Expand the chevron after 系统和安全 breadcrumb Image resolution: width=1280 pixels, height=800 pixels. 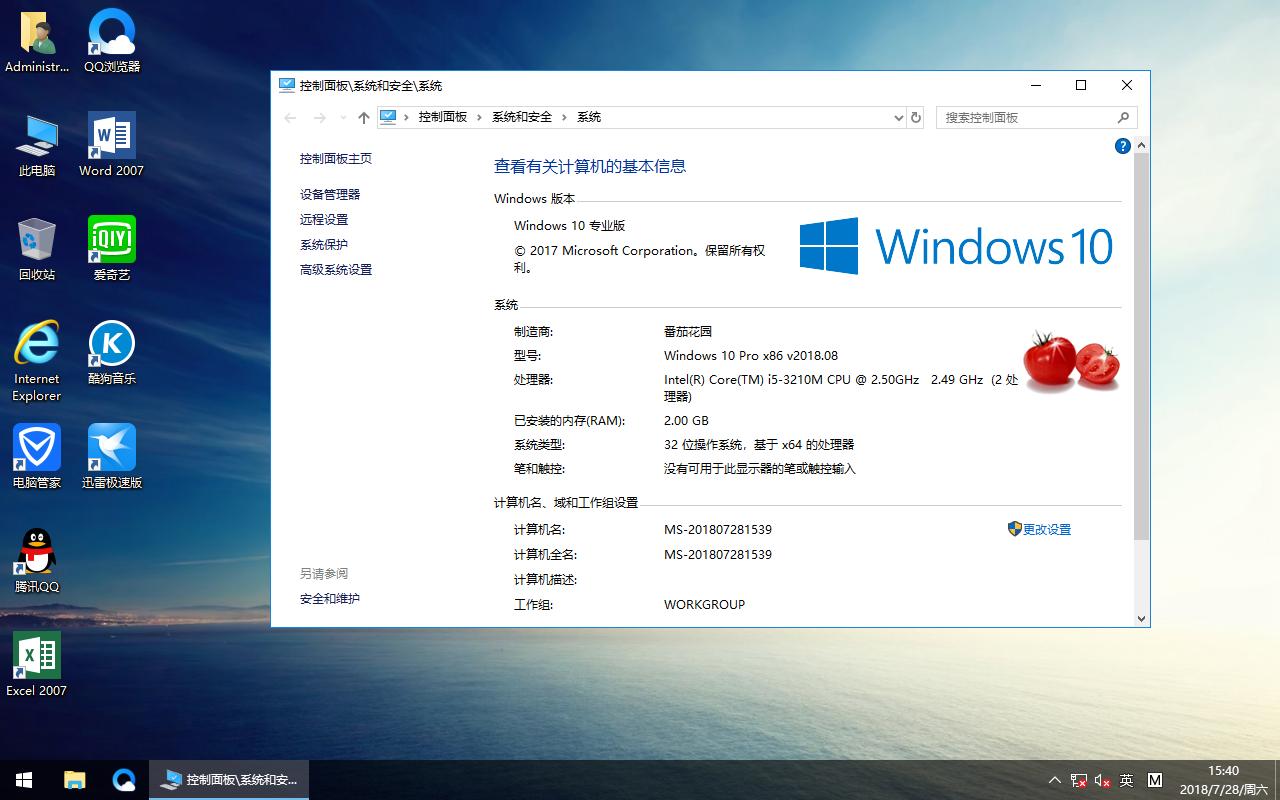pyautogui.click(x=563, y=117)
